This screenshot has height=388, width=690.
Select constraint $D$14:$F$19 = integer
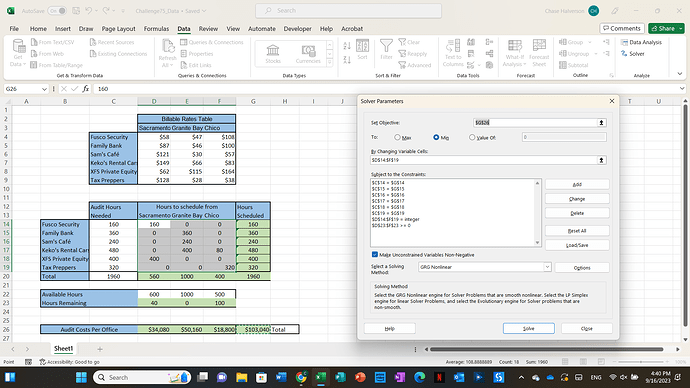tap(396, 219)
